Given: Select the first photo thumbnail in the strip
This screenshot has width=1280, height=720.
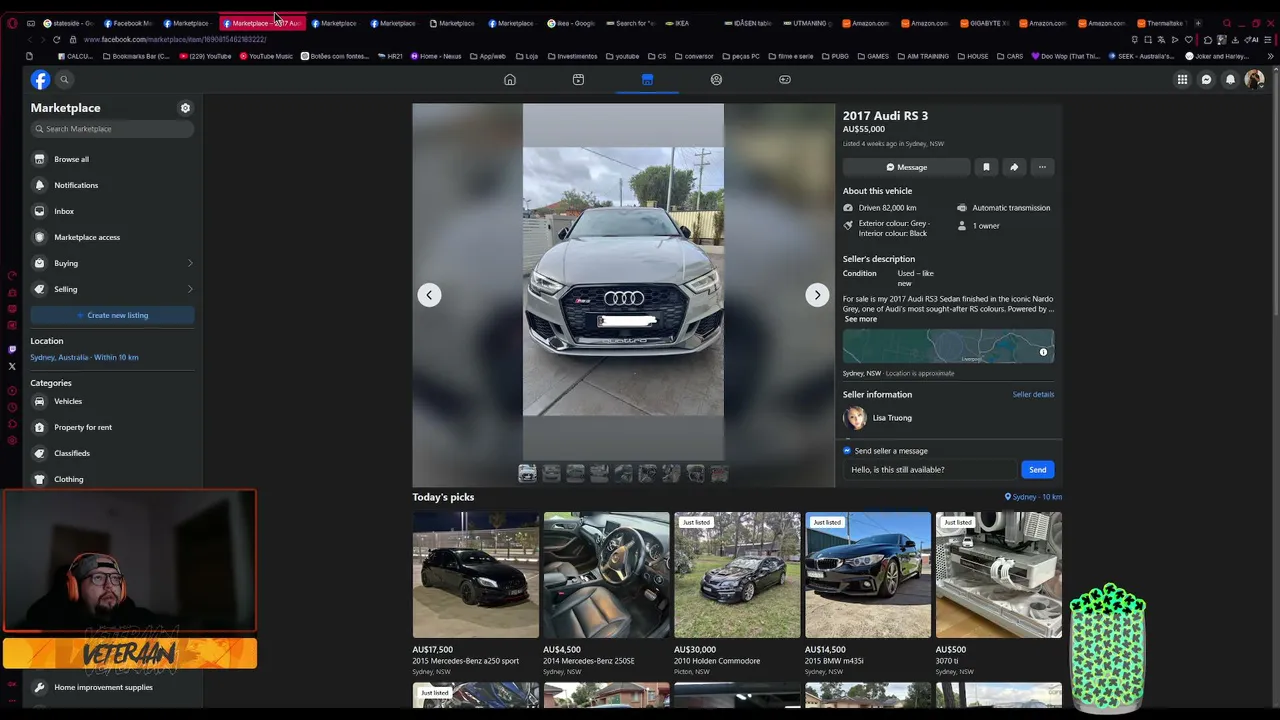Looking at the screenshot, I should 527,474.
